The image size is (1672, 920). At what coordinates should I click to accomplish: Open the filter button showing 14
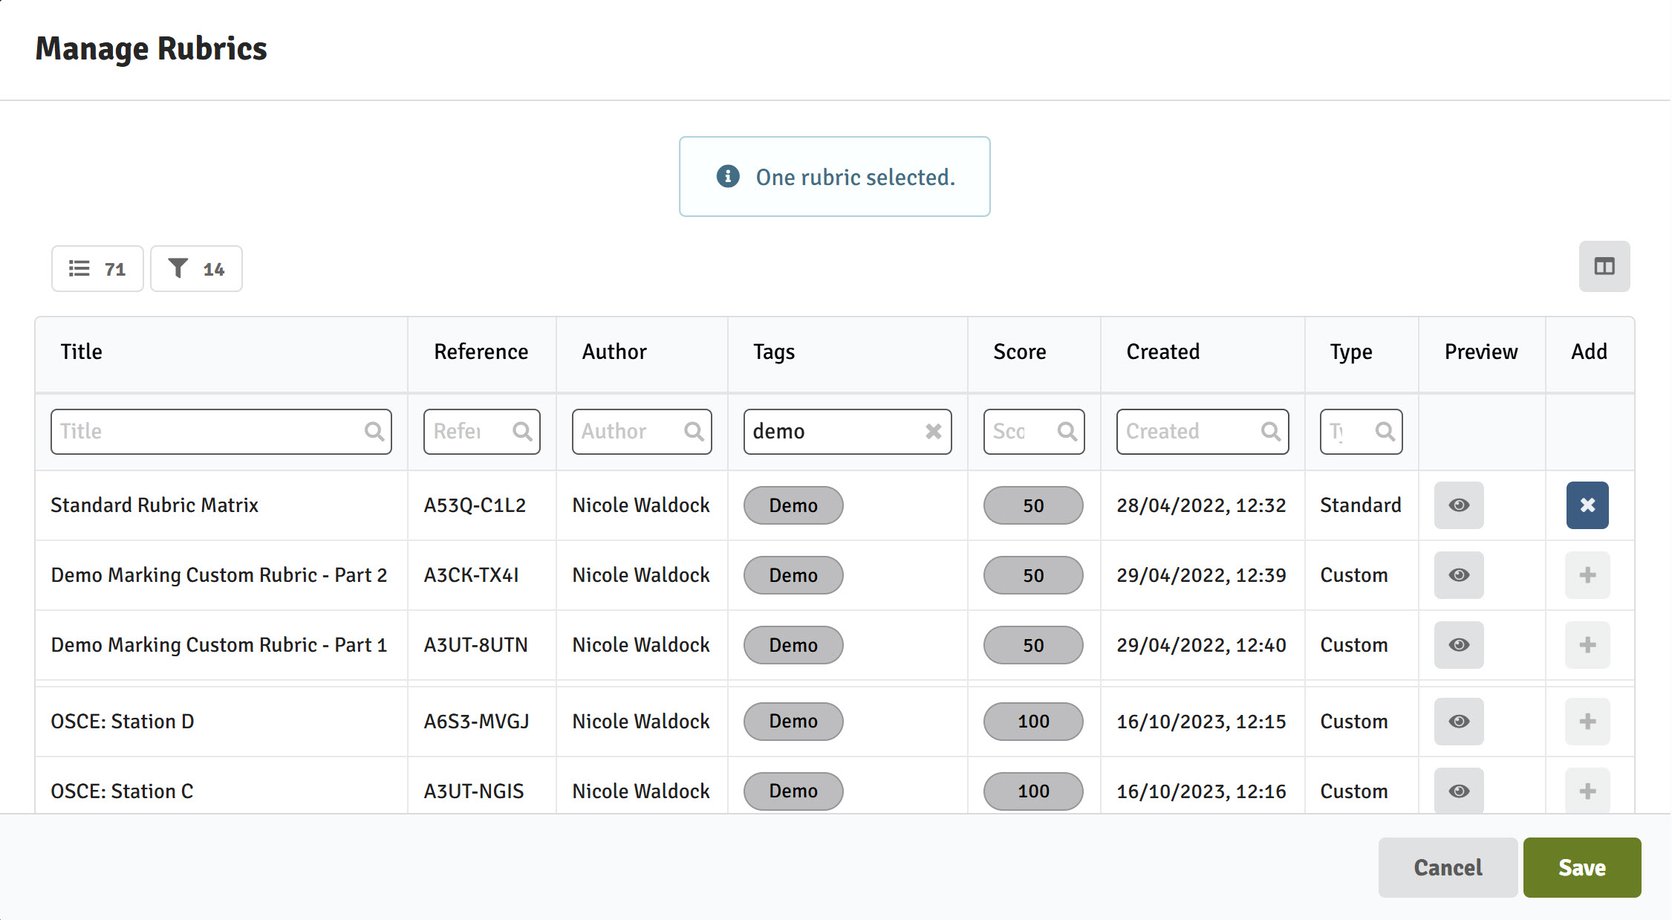196,269
